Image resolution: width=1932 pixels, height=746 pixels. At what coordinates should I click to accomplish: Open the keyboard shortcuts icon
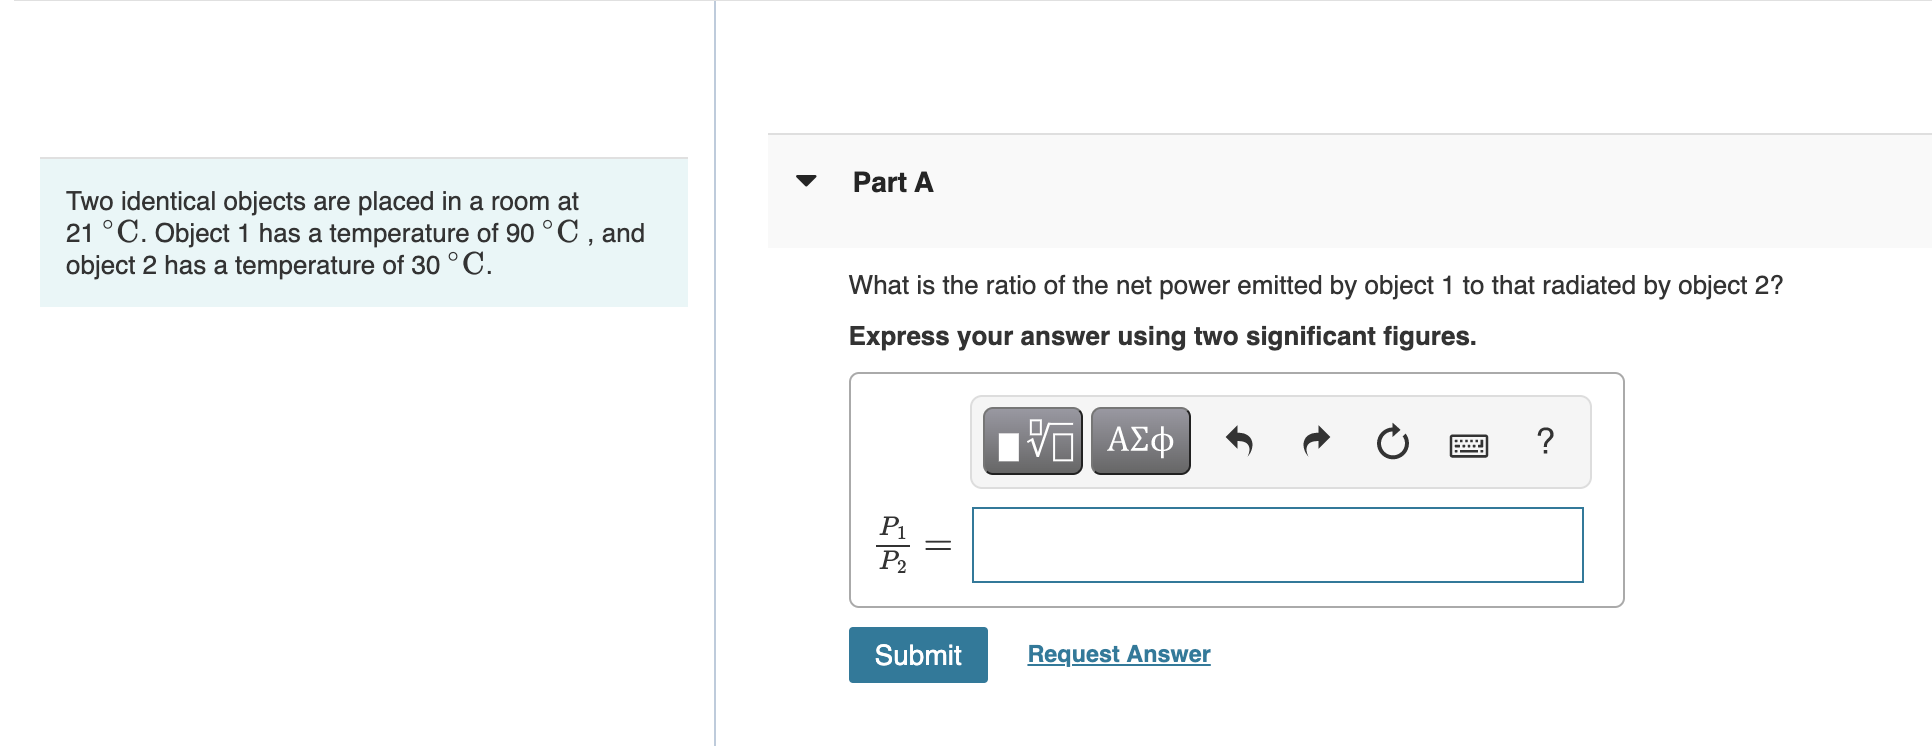[x=1468, y=444]
